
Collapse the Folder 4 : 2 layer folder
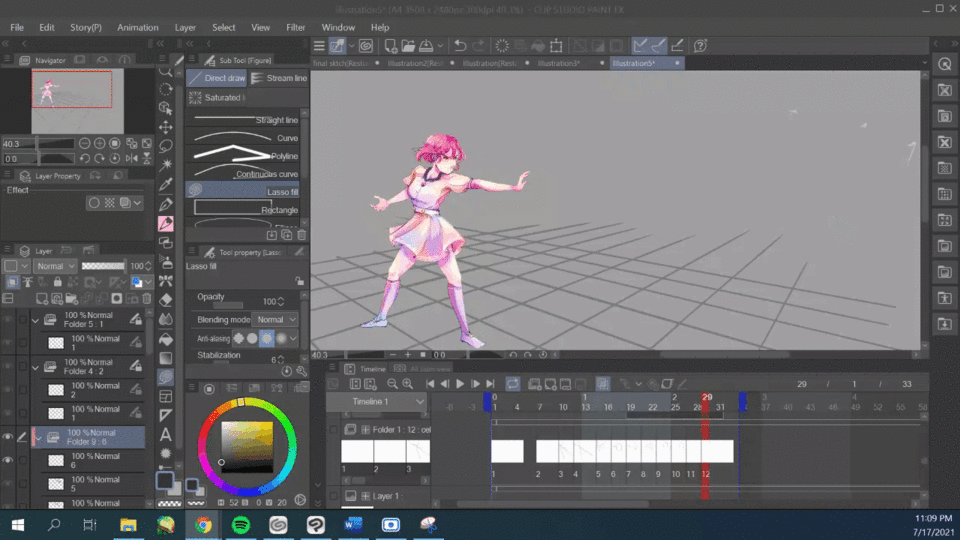tap(35, 367)
